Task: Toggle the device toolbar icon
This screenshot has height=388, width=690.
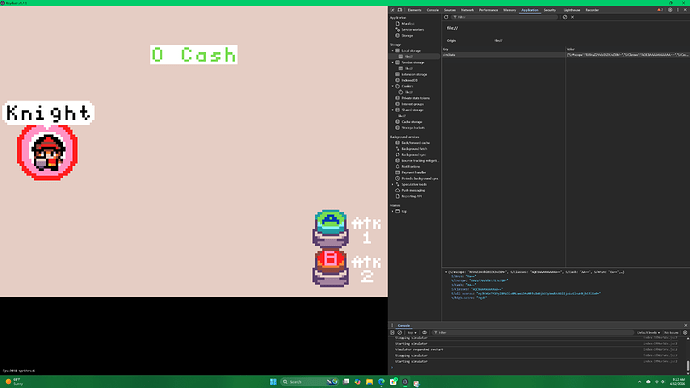Action: point(400,10)
